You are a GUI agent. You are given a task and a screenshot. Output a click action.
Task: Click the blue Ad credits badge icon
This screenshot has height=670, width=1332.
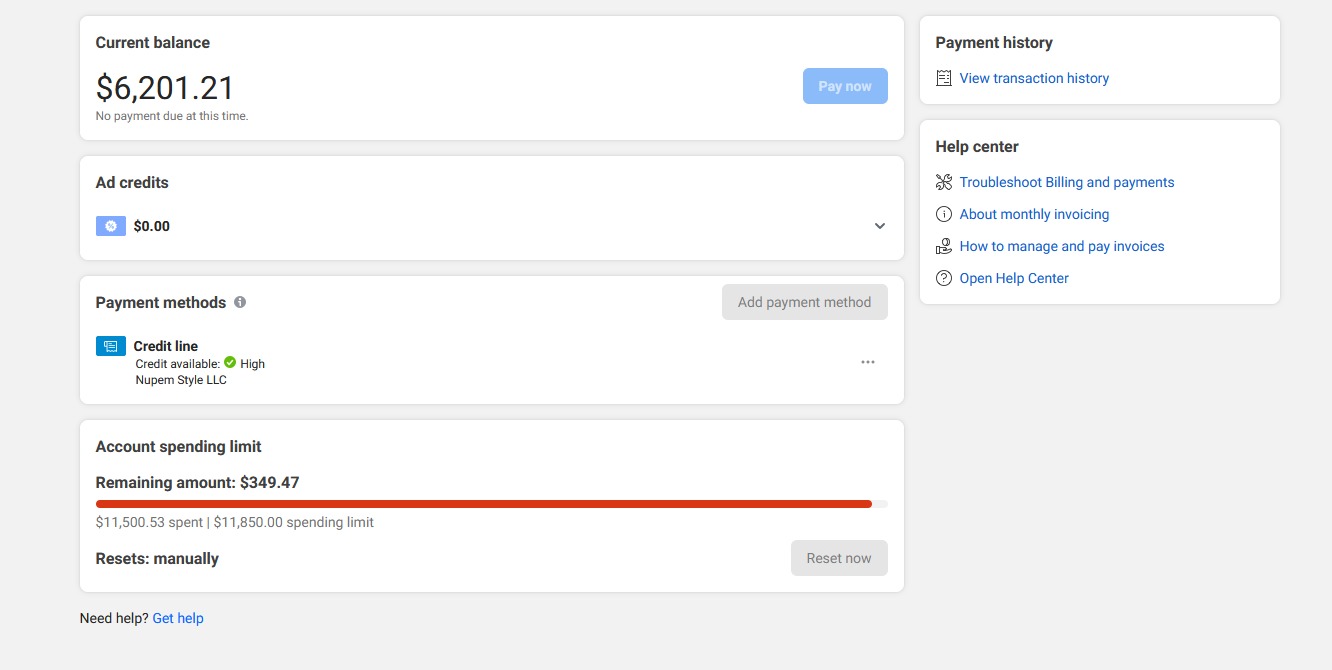coord(110,226)
